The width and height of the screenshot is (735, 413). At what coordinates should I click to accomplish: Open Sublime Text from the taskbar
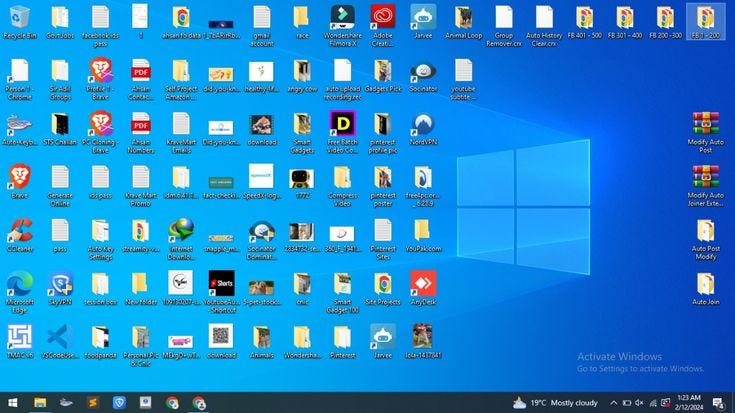pos(93,403)
